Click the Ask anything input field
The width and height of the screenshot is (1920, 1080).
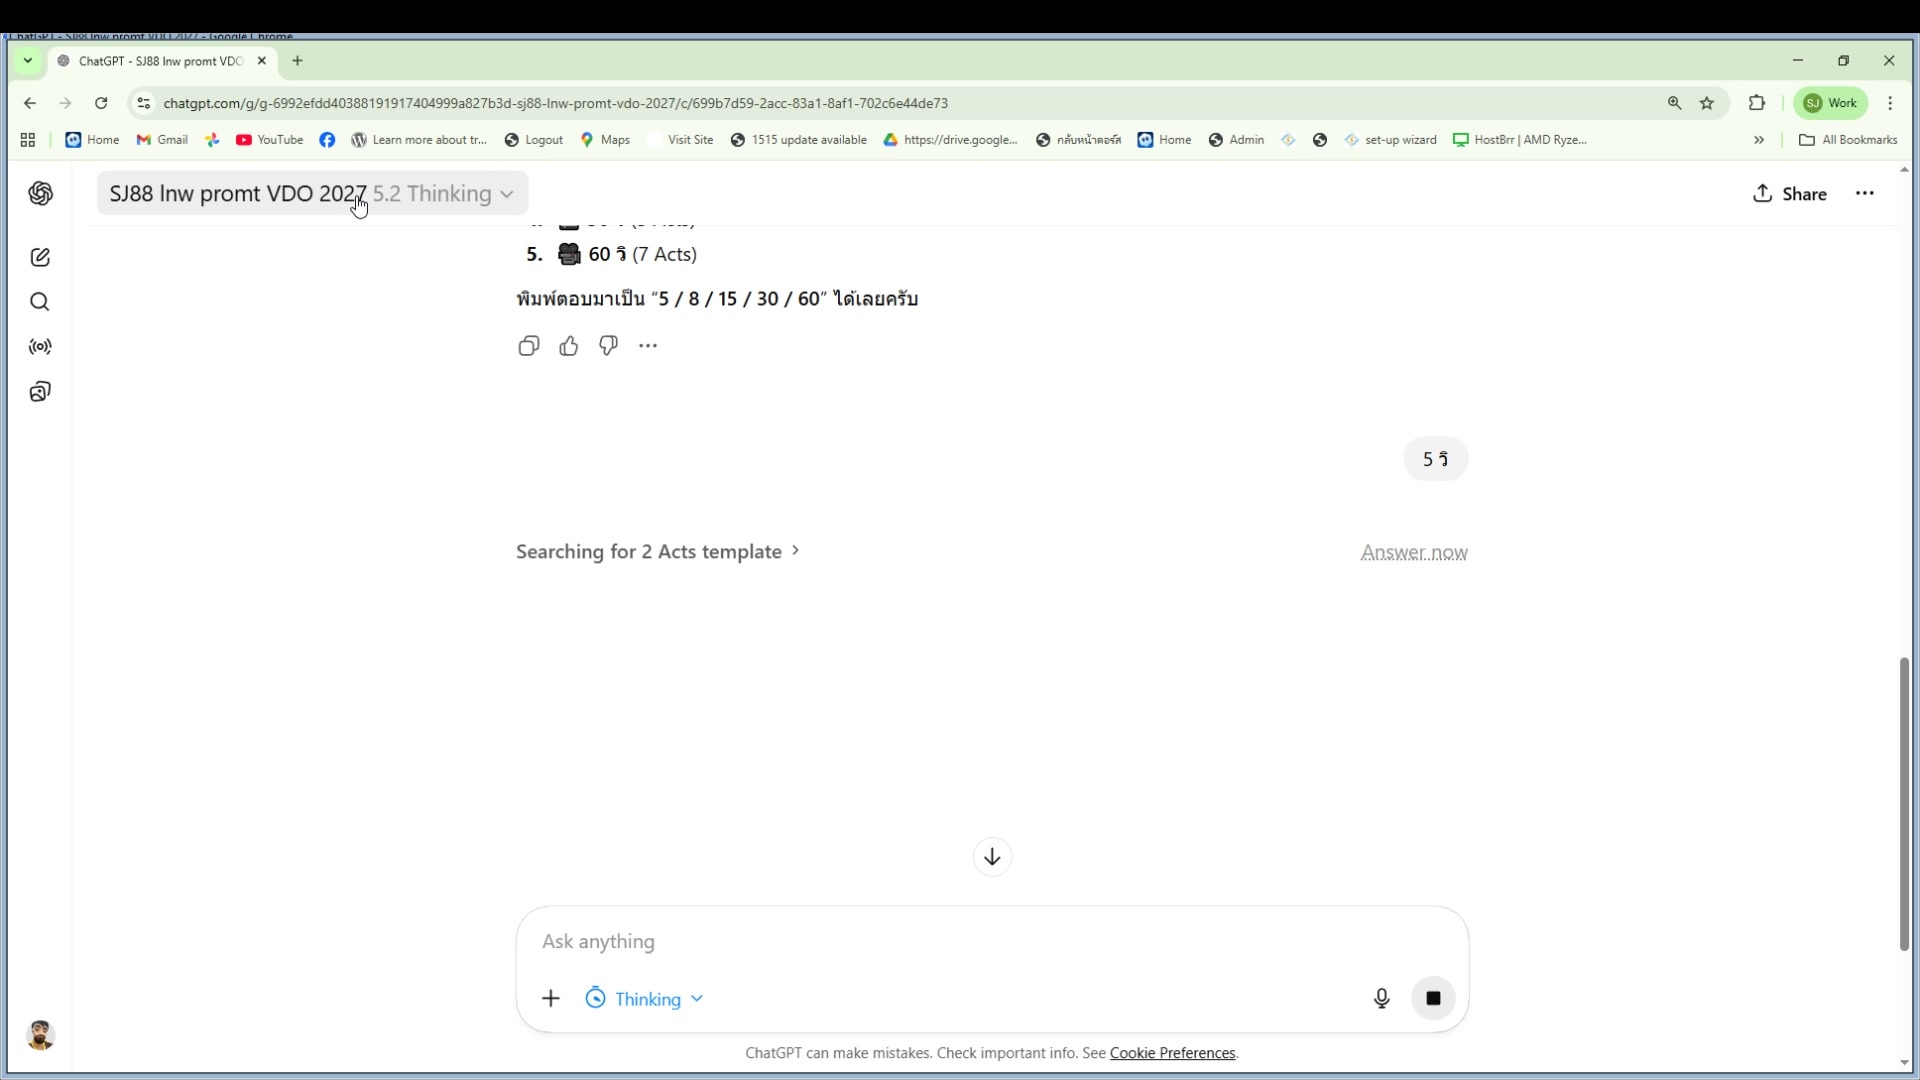pyautogui.click(x=950, y=942)
